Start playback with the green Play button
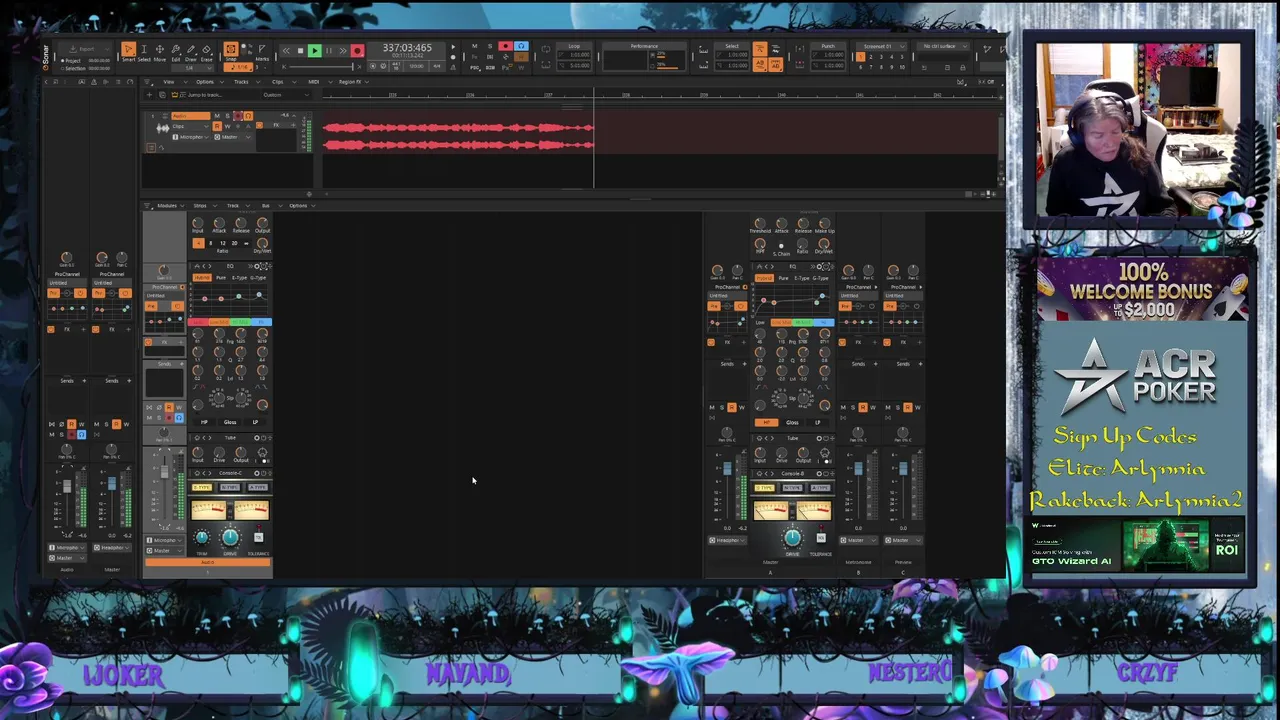Screen dimensions: 1280x720 pos(315,51)
